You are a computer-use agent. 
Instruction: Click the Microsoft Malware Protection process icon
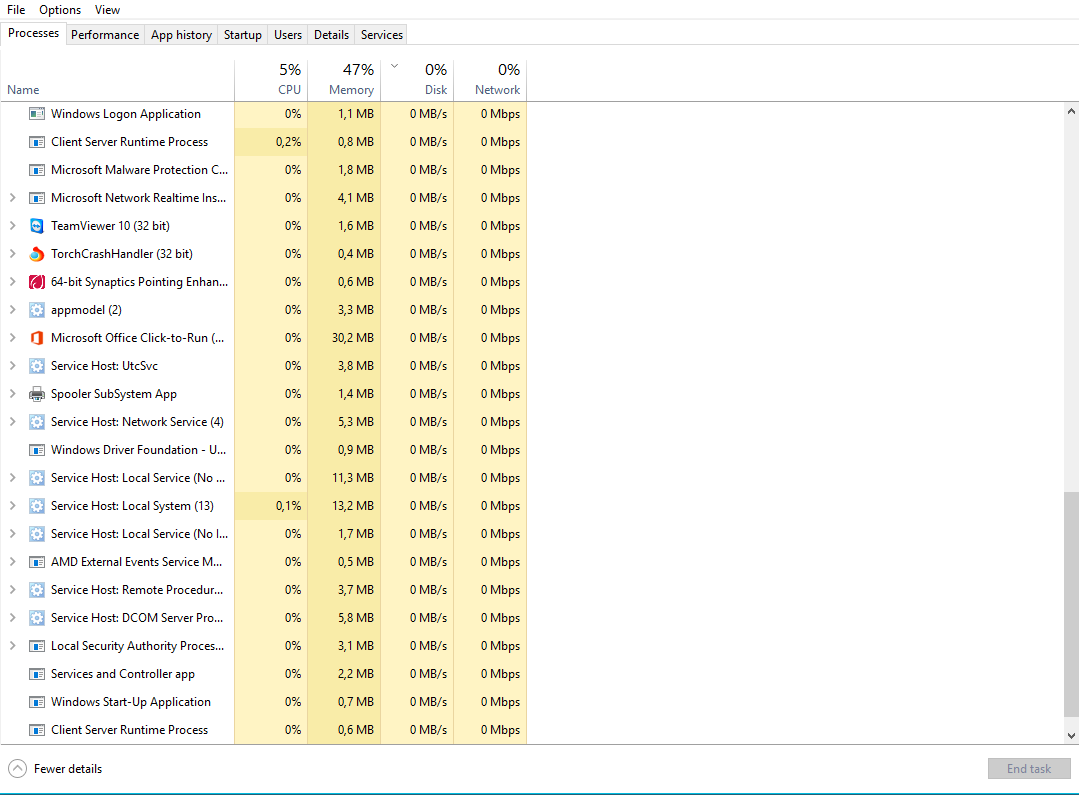coord(36,170)
